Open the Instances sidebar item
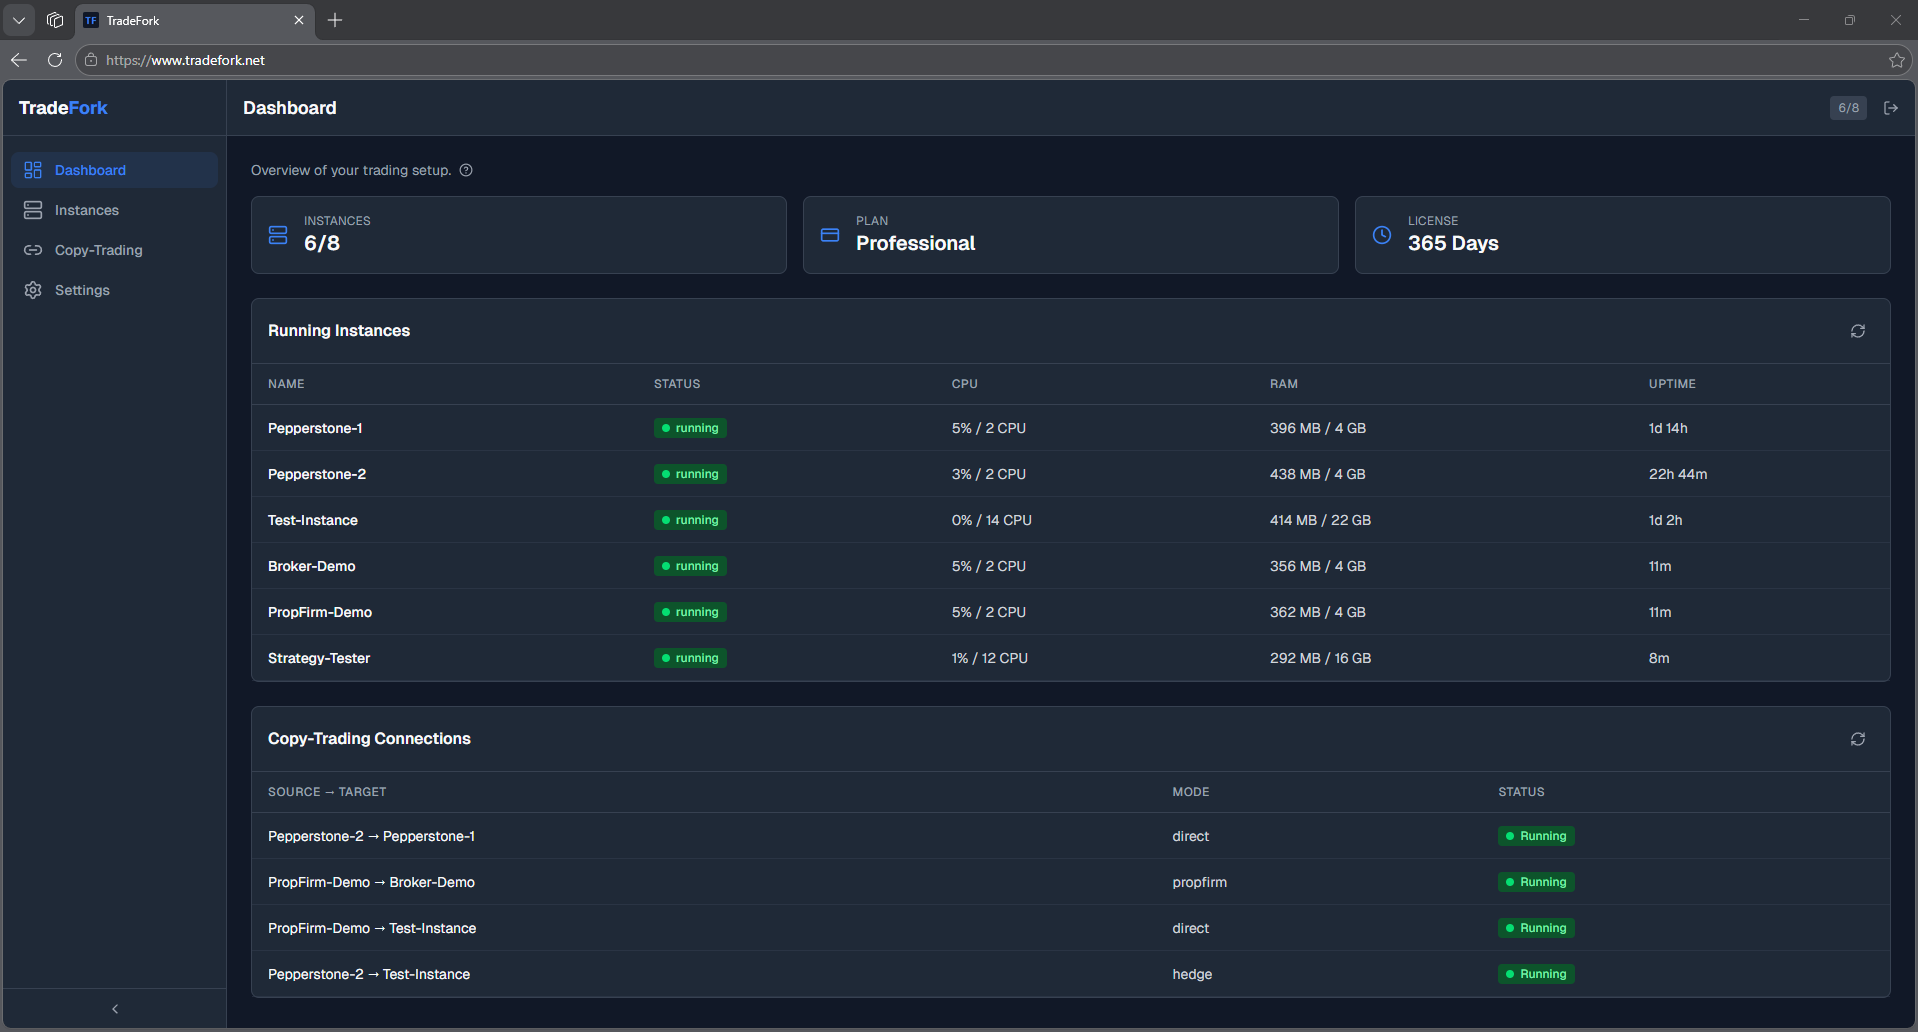1918x1032 pixels. [114, 210]
